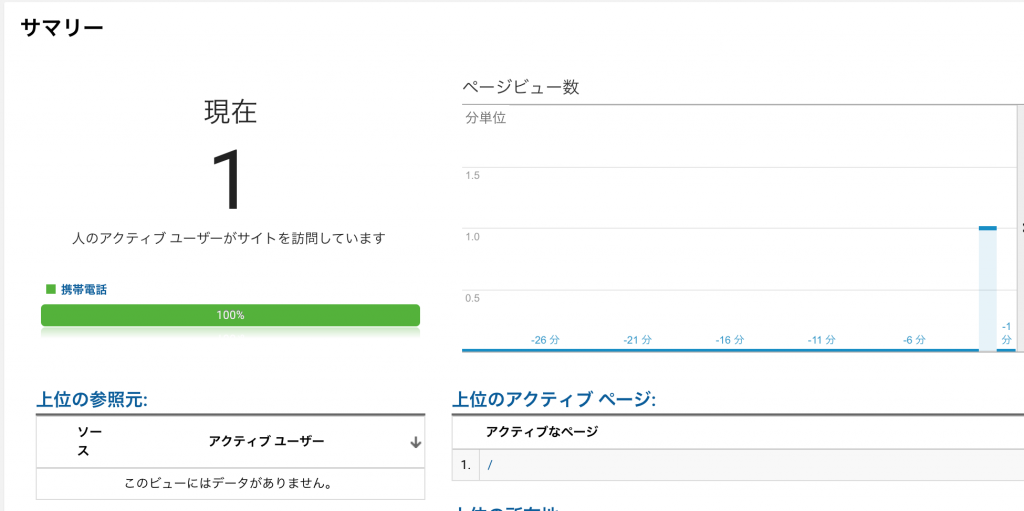Open the 上位の参照元 report link

tap(92, 400)
